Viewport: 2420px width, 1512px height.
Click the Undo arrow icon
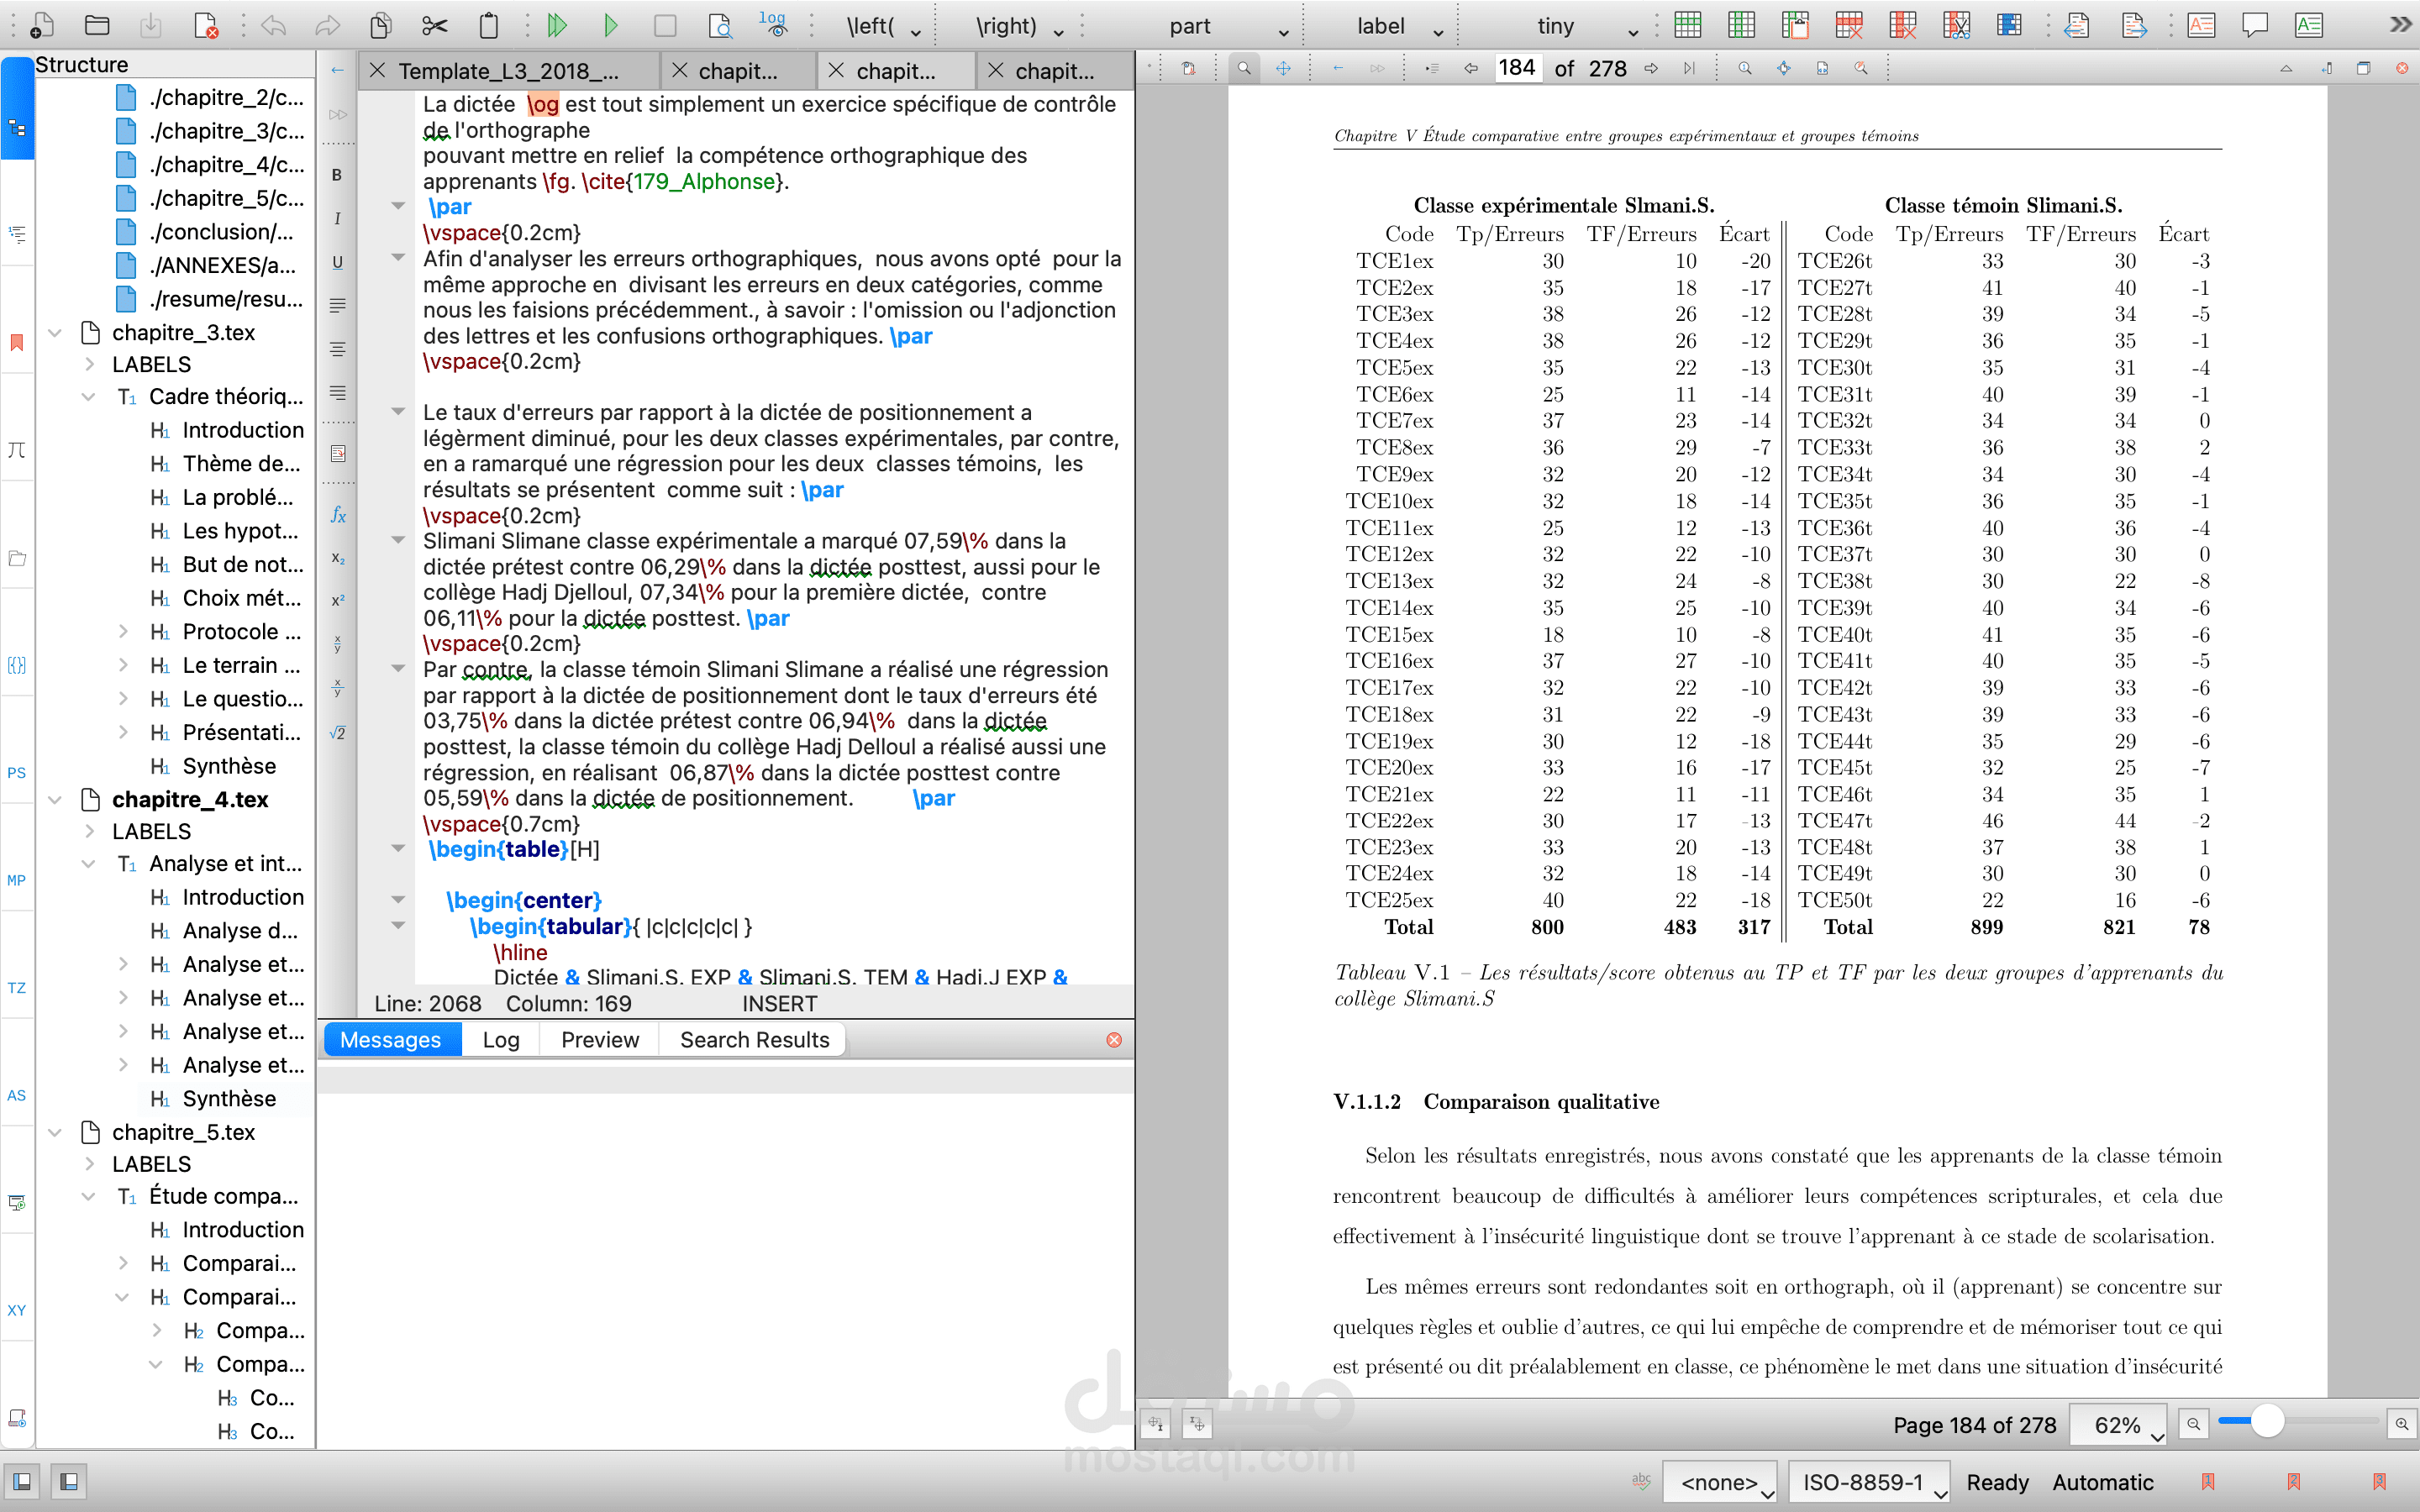coord(273,25)
